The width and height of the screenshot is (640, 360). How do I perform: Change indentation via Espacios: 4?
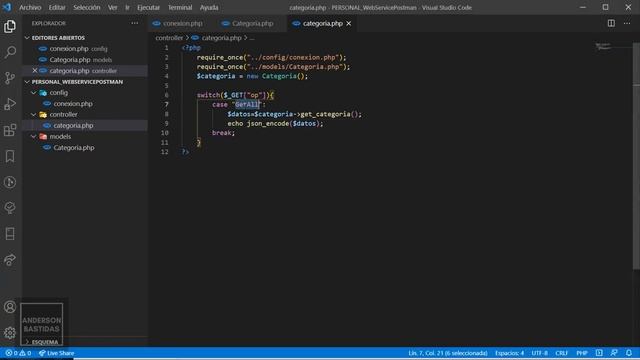point(509,353)
